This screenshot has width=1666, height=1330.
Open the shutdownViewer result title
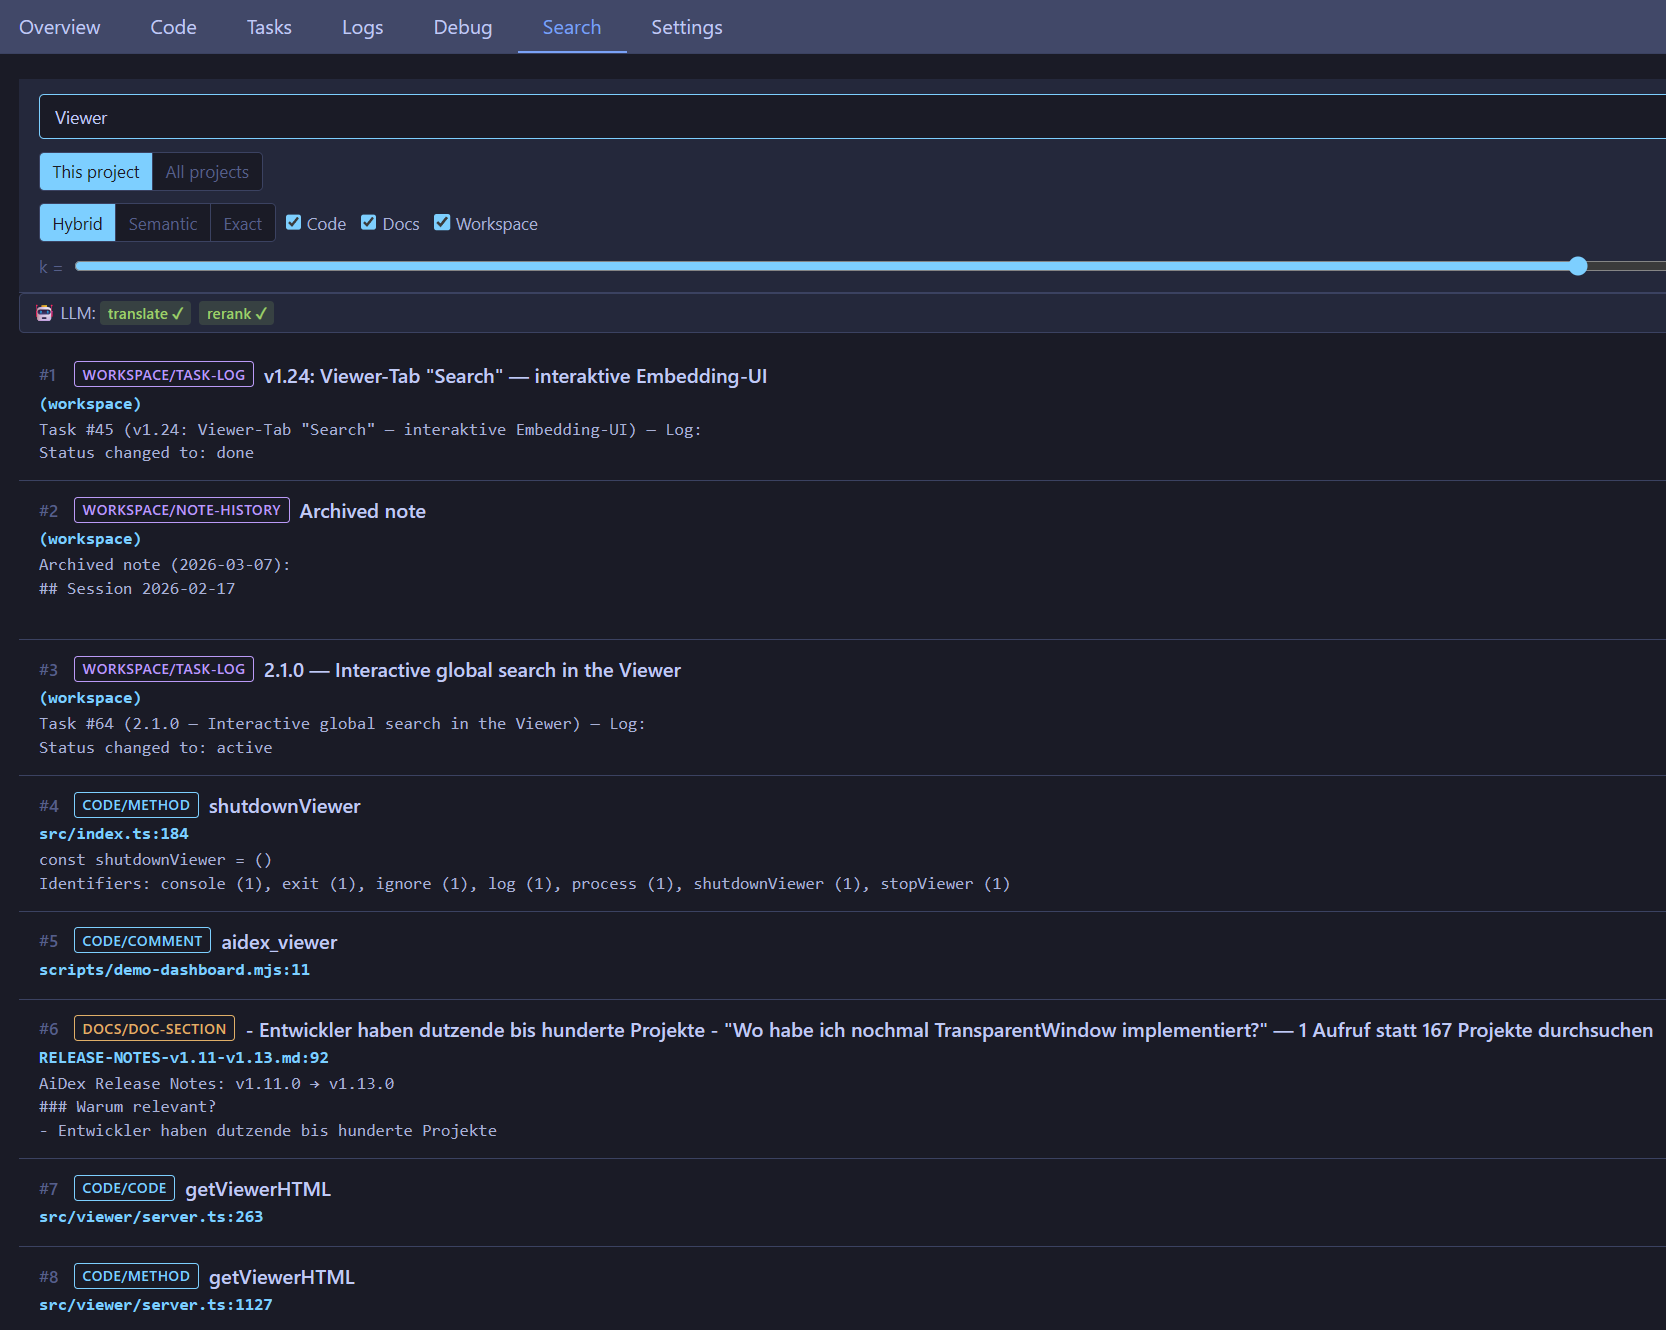click(285, 806)
